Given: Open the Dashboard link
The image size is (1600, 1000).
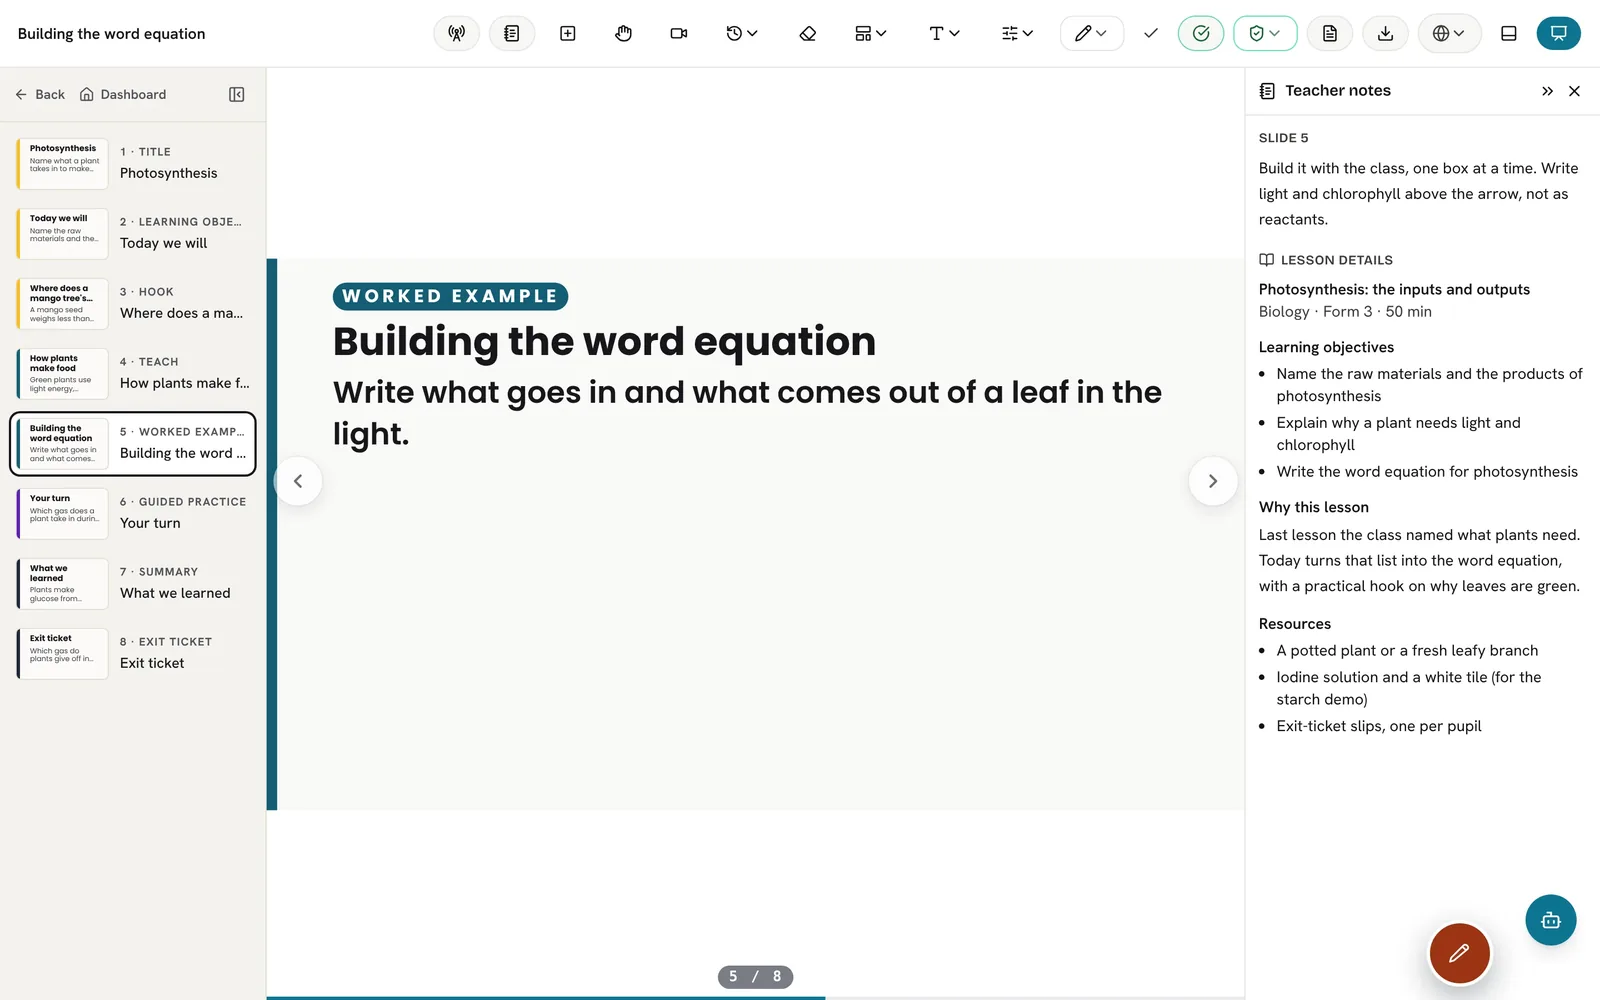Looking at the screenshot, I should (x=123, y=94).
